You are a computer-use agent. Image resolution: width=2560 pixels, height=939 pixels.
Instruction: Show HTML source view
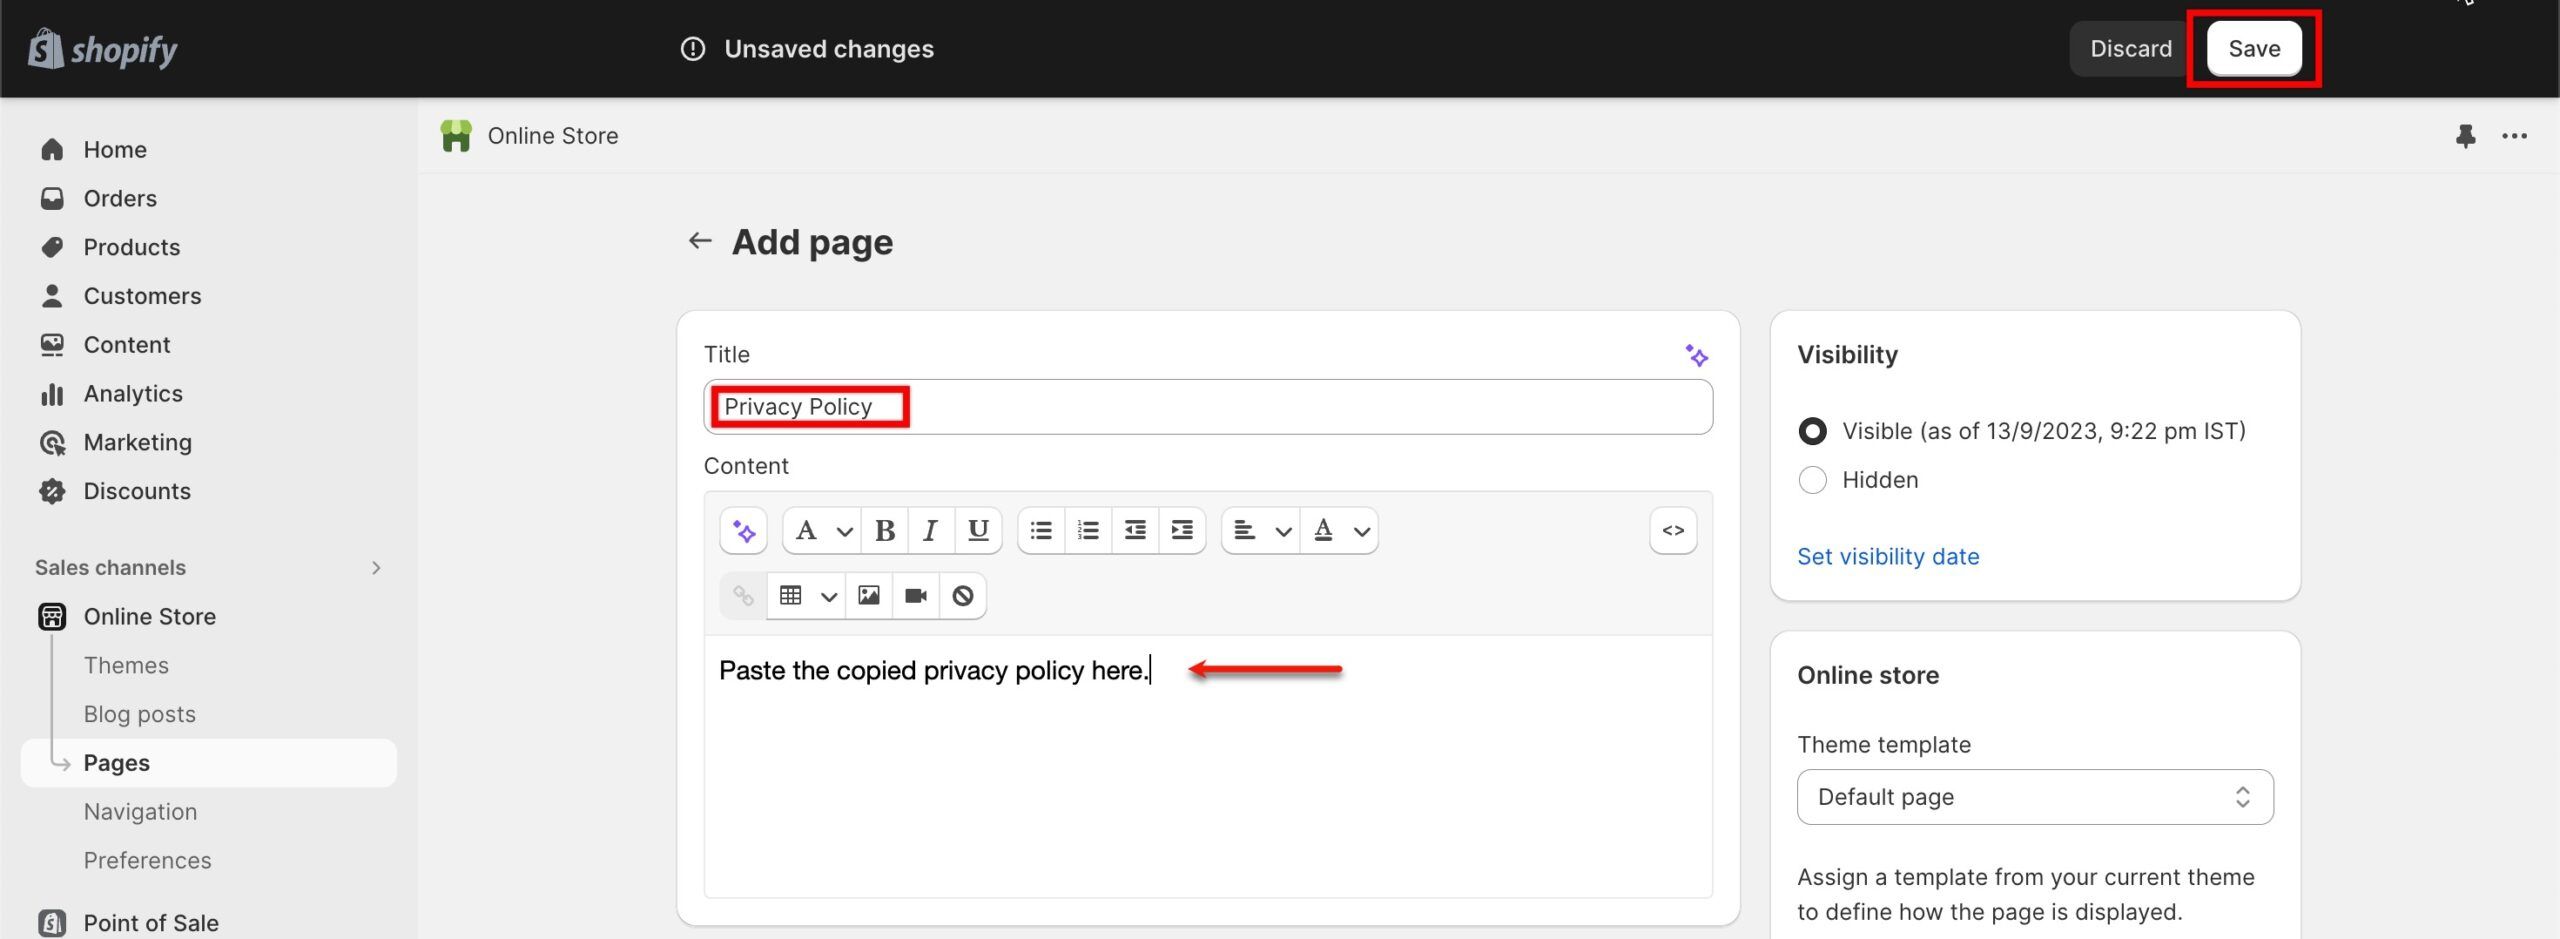[1673, 530]
